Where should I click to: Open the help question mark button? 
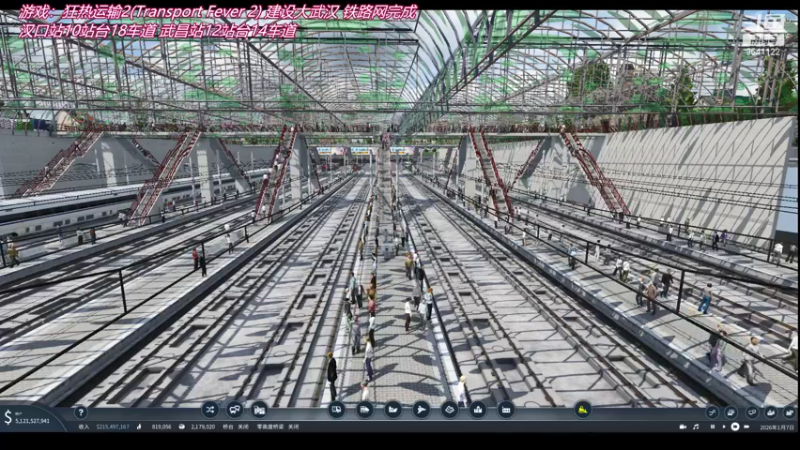pyautogui.click(x=81, y=412)
